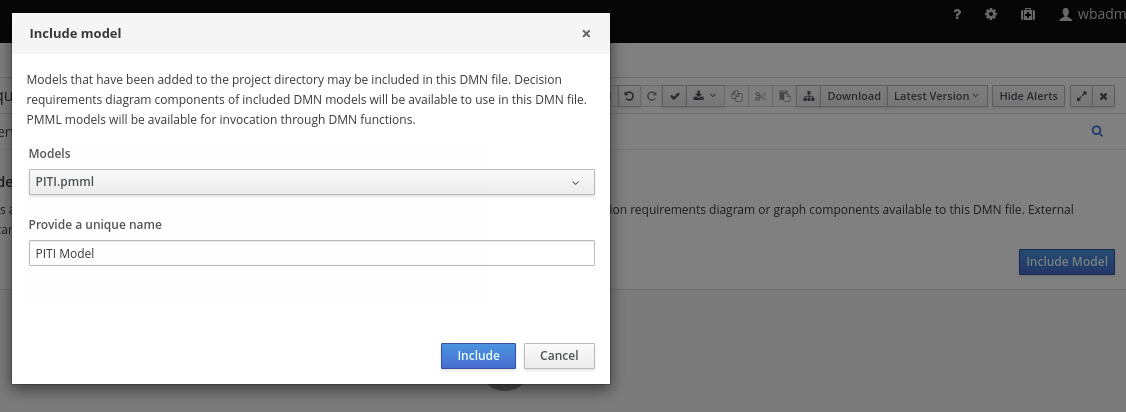Image resolution: width=1126 pixels, height=412 pixels.
Task: Click the undo arrow in the toolbar
Action: [x=629, y=96]
